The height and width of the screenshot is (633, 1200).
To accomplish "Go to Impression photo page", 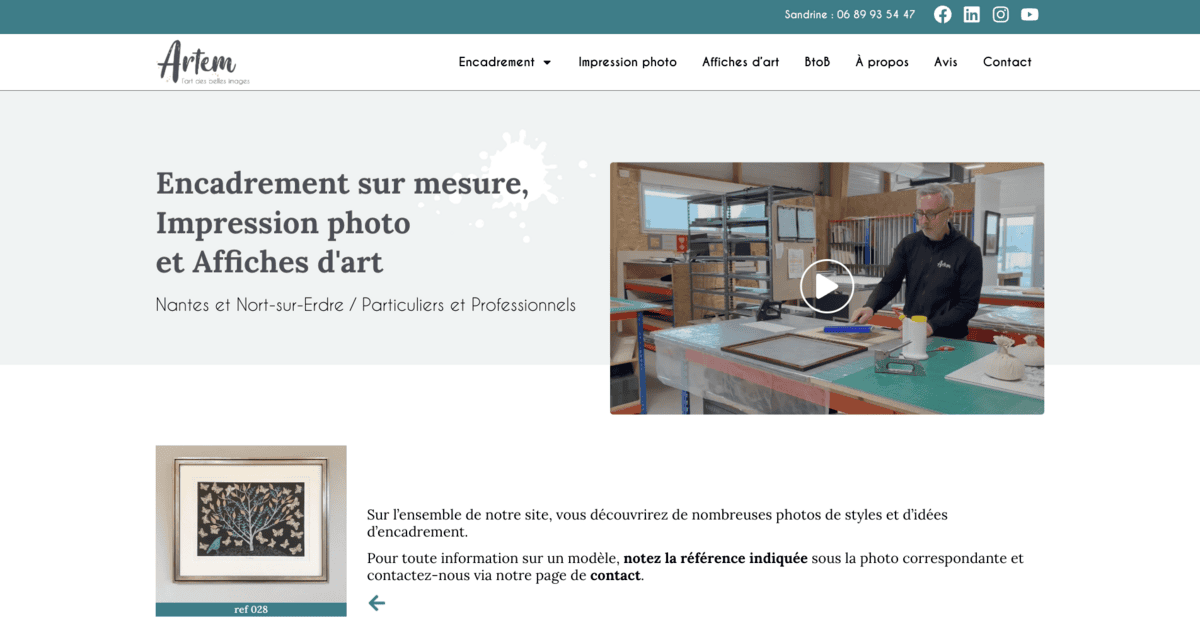I will click(x=627, y=62).
